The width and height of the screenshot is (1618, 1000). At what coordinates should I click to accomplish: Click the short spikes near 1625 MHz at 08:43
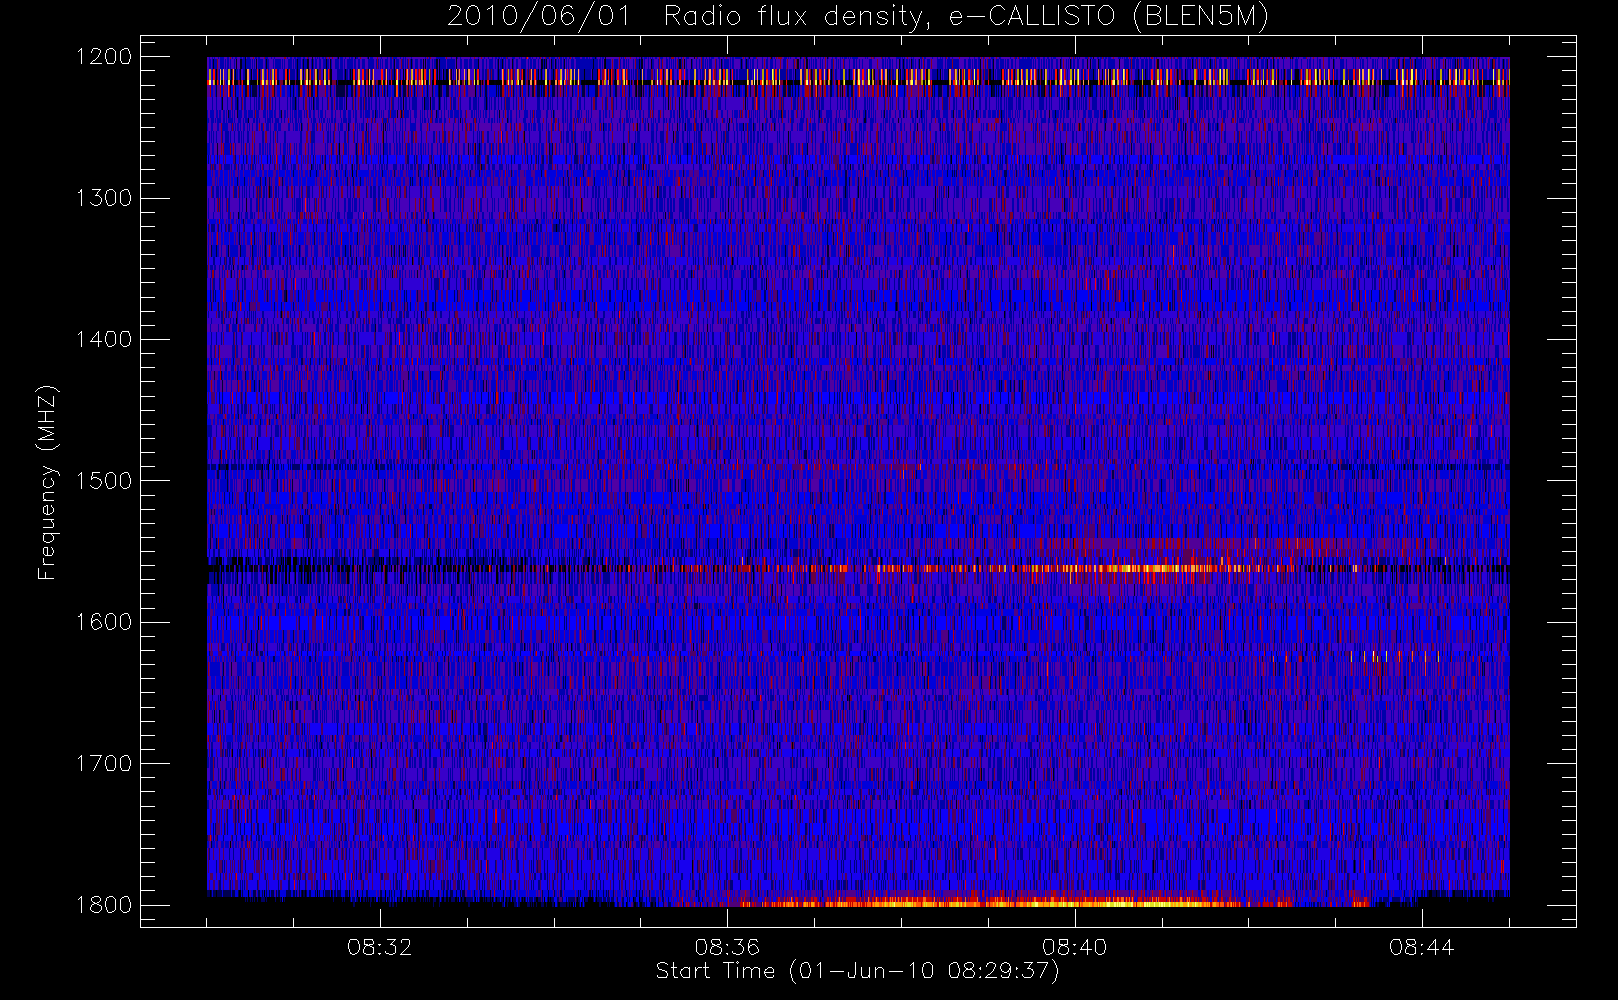coord(1395,656)
